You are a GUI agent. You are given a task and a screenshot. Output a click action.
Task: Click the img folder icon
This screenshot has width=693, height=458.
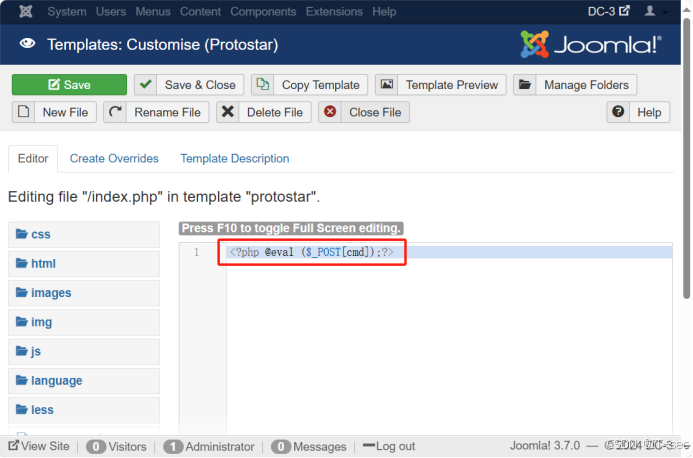coord(22,321)
